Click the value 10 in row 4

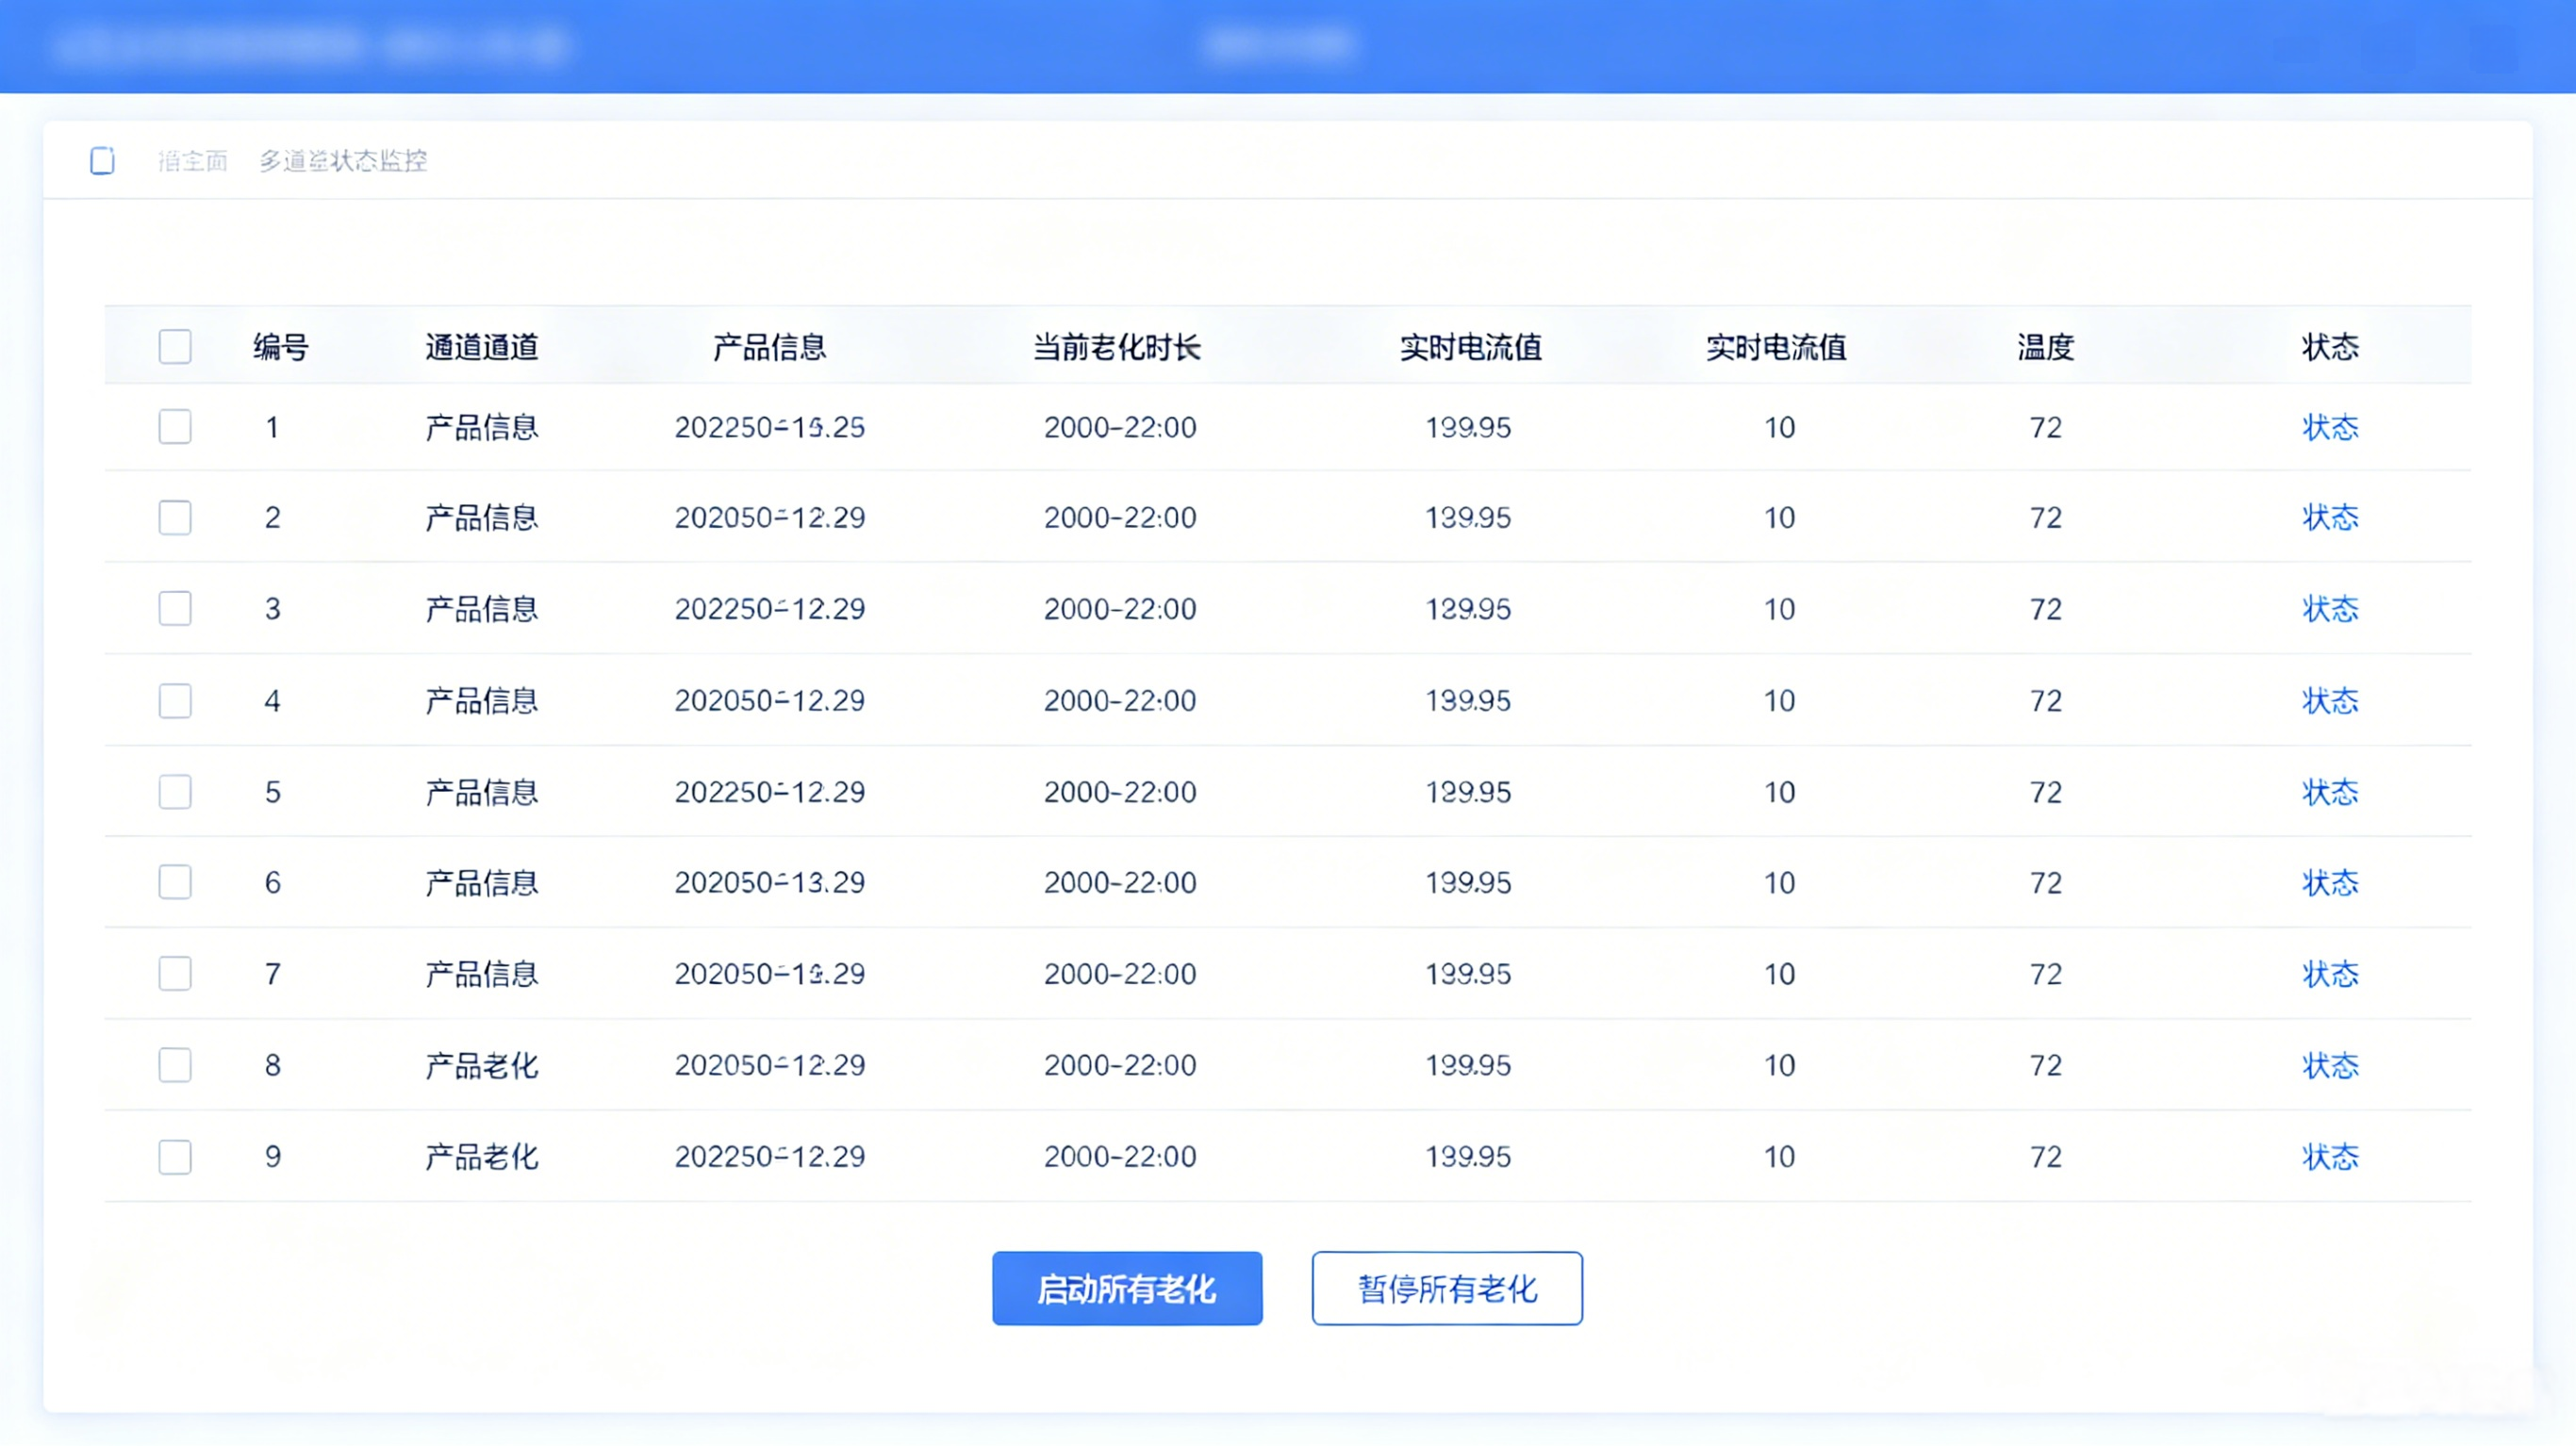[1779, 701]
